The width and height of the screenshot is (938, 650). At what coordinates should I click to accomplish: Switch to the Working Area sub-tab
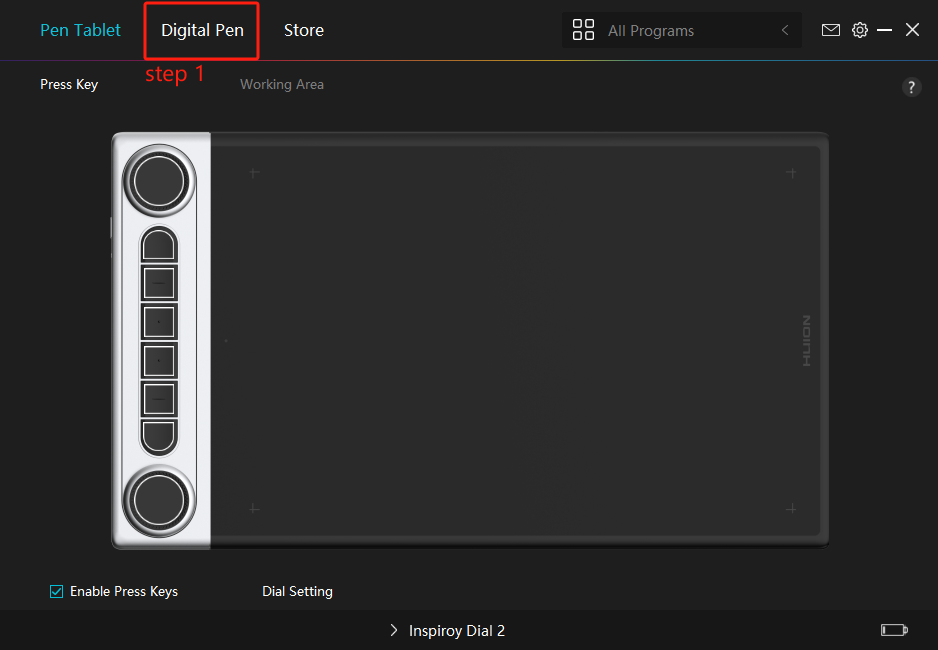281,84
